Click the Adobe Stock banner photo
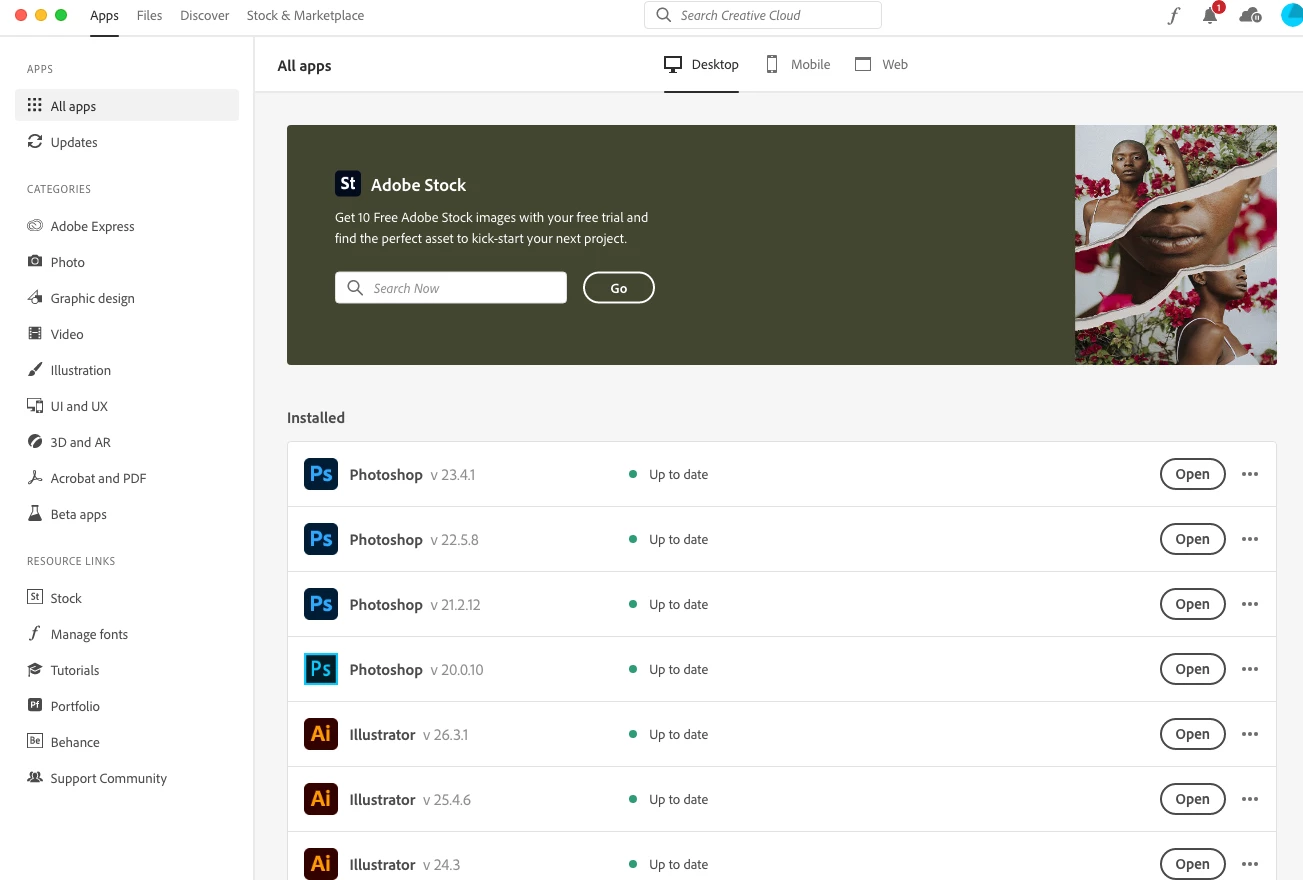 [1176, 245]
